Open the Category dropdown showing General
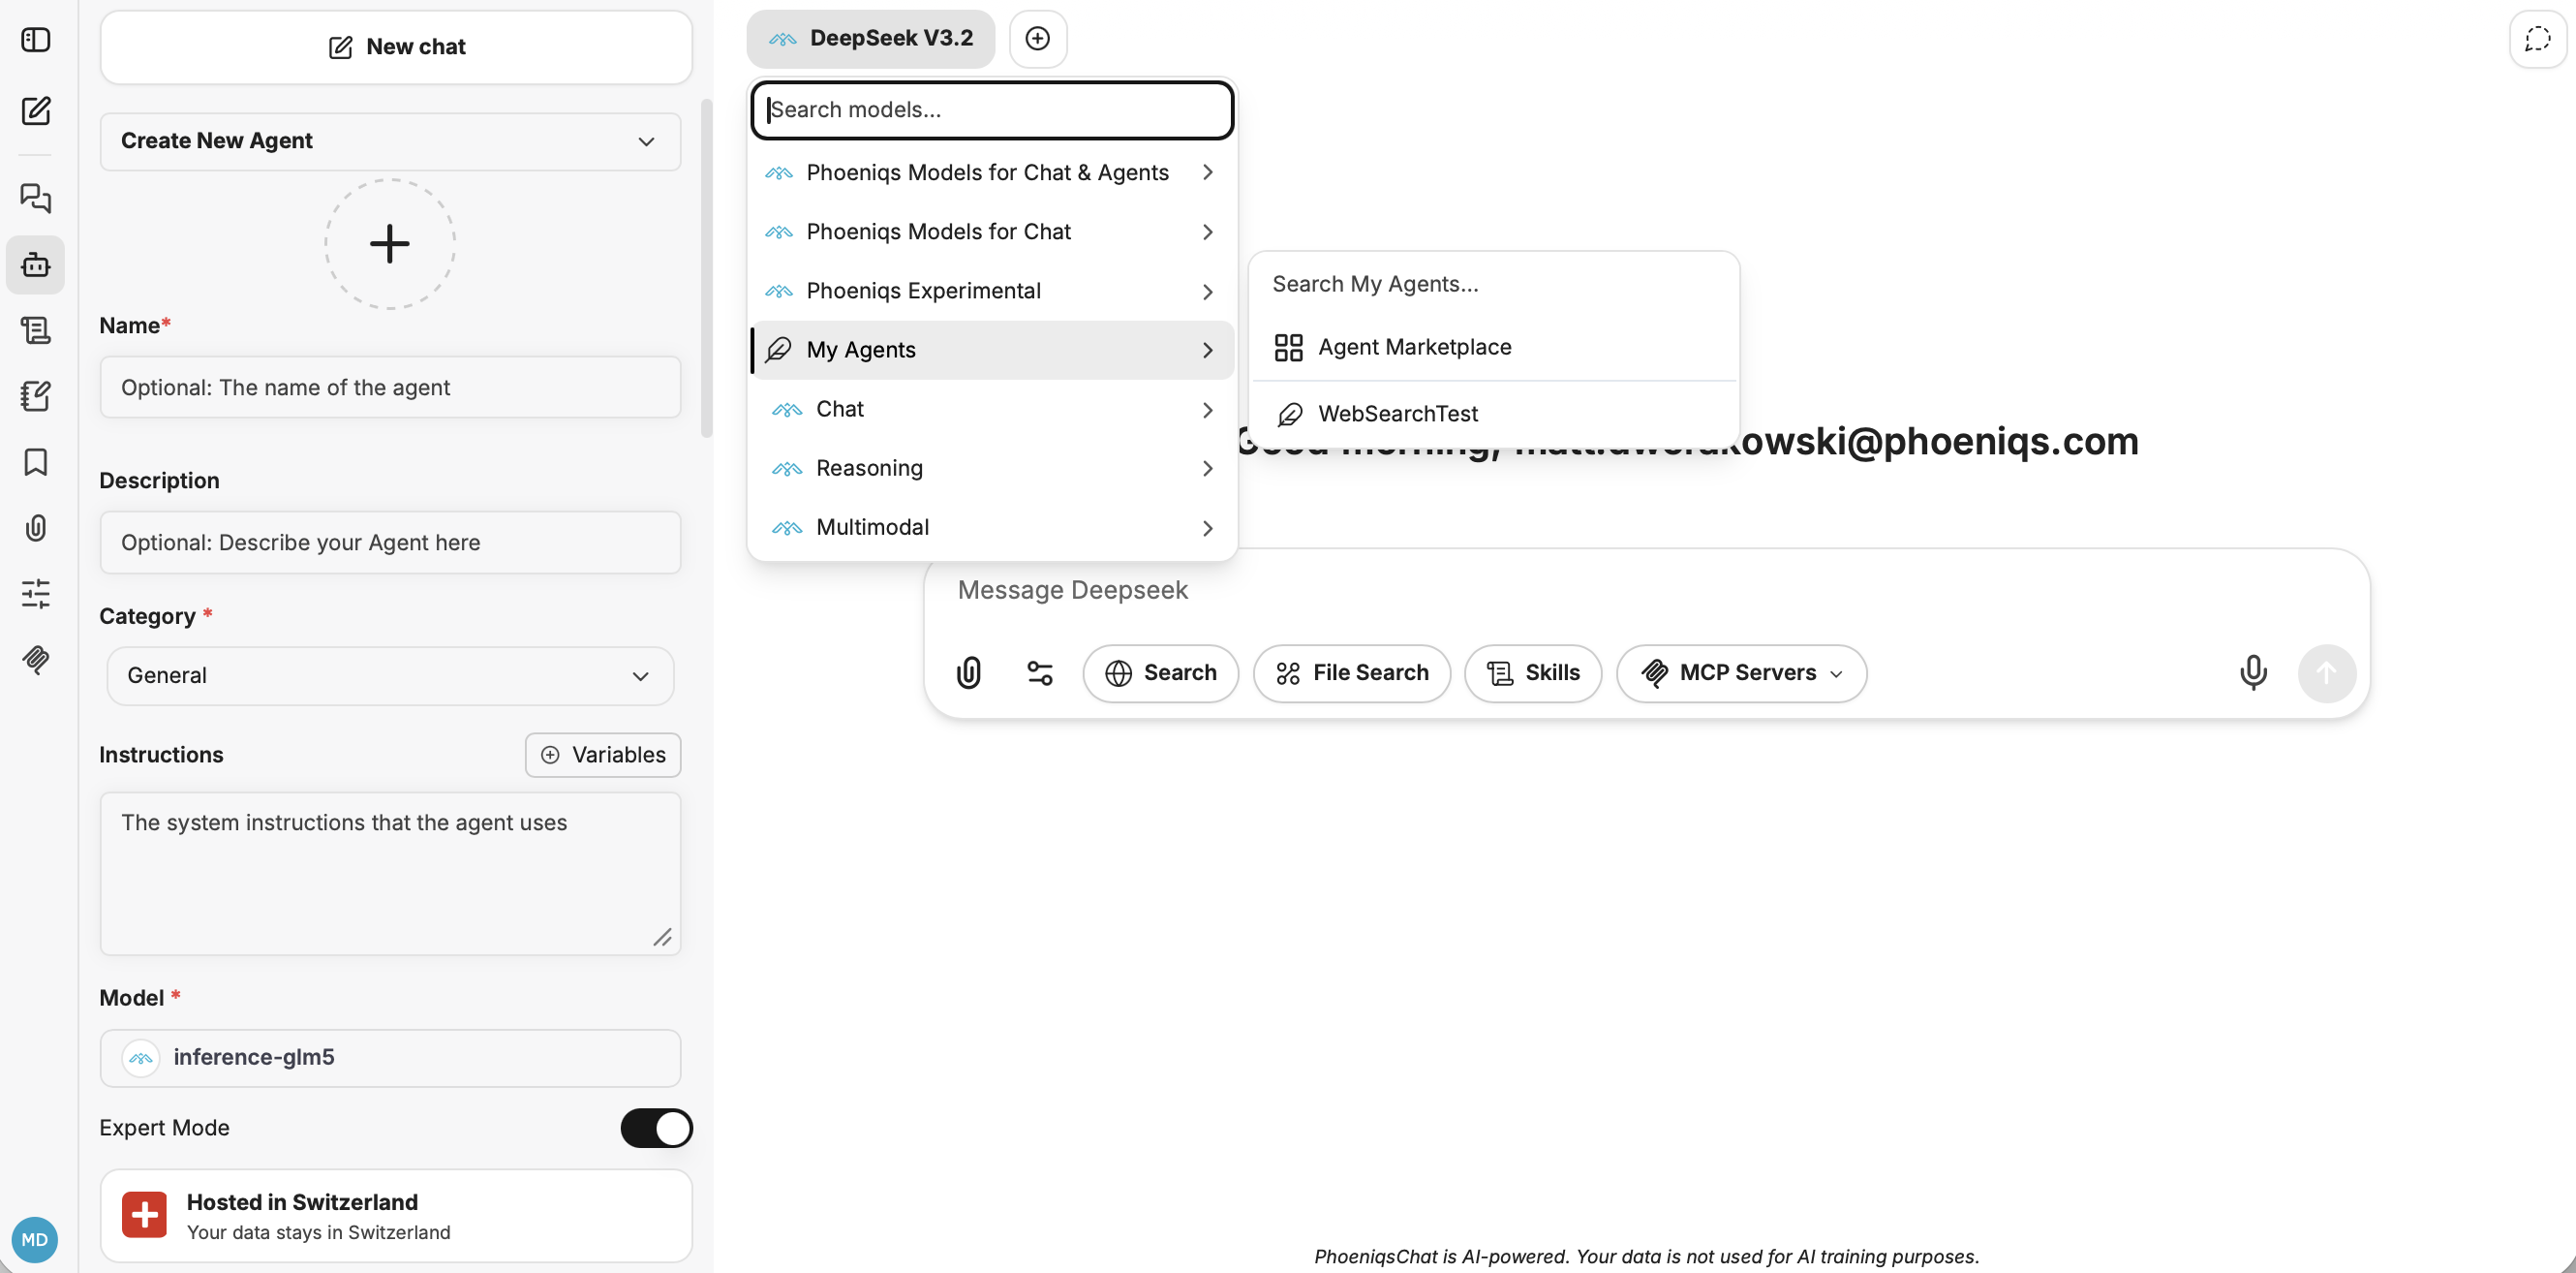The height and width of the screenshot is (1273, 2576). pos(390,676)
